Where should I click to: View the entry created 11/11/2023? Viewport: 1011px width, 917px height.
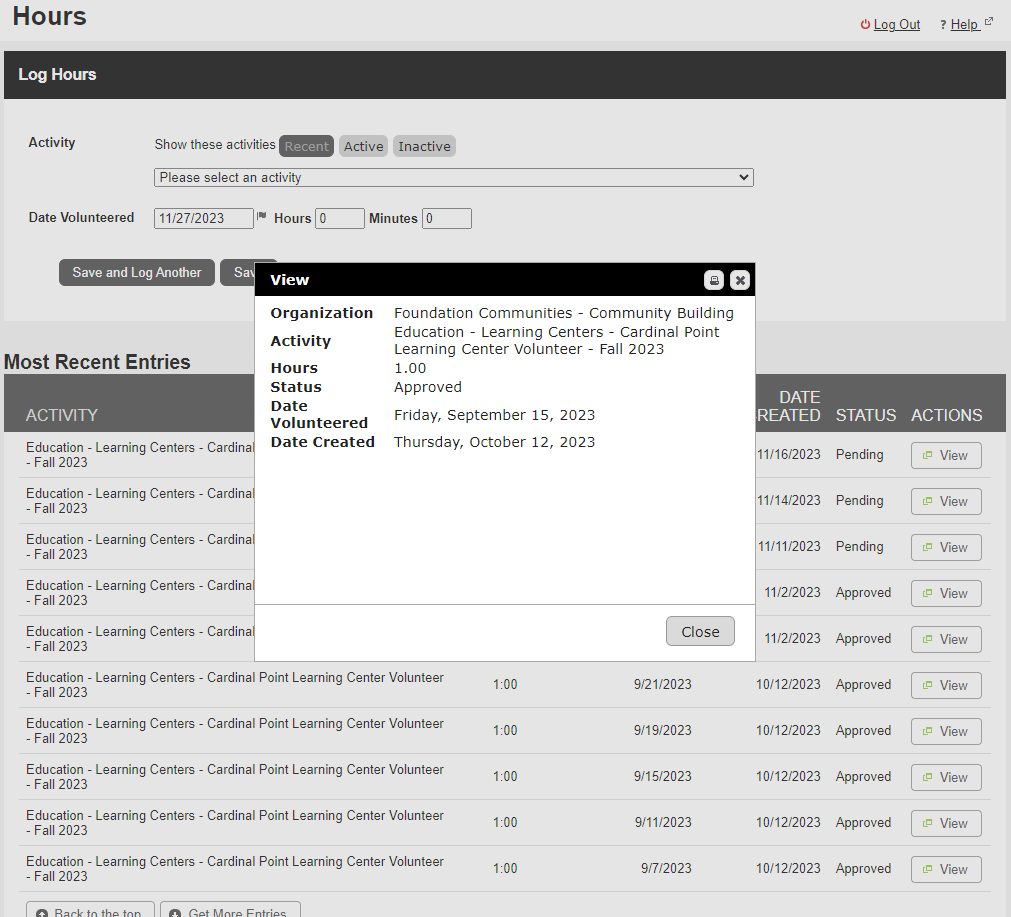point(946,547)
